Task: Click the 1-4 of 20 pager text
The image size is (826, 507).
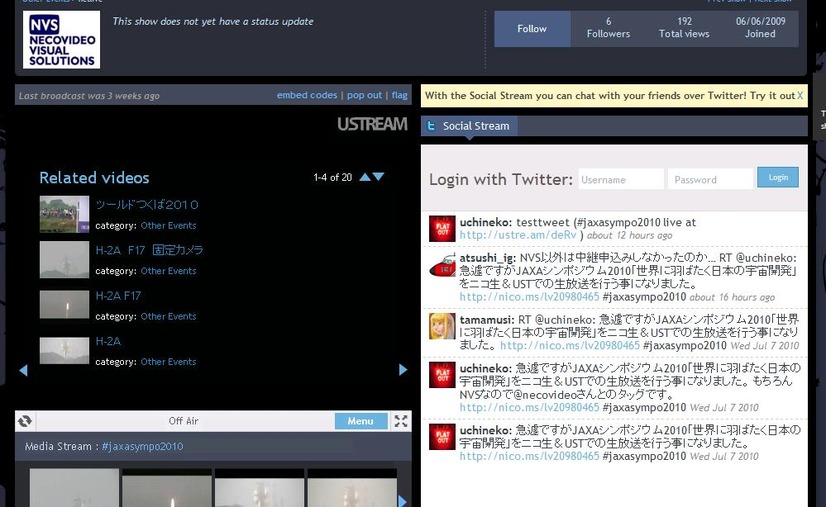Action: pos(332,178)
